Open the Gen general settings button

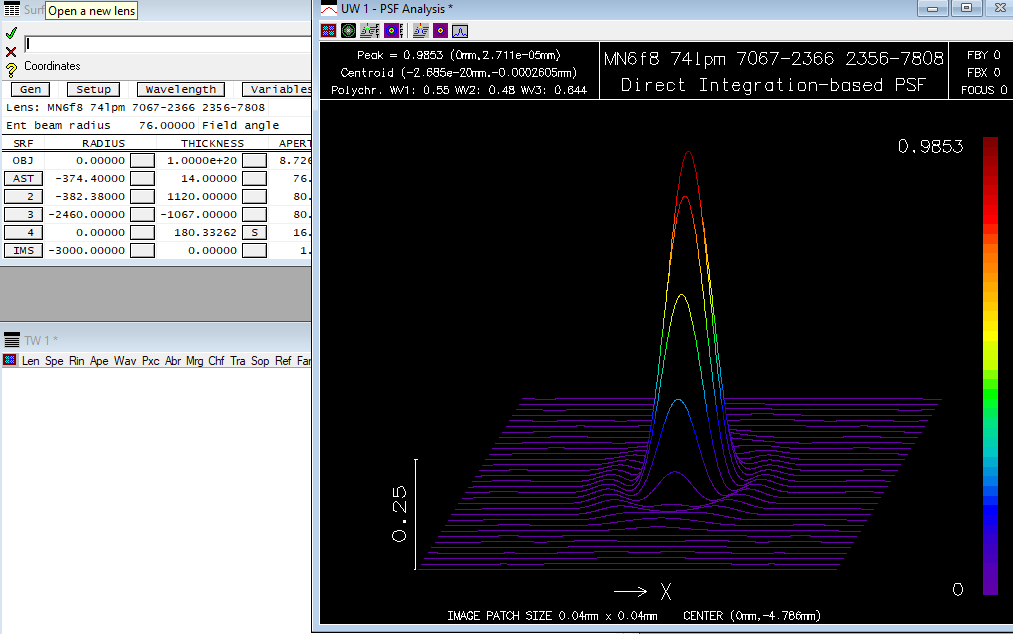coord(30,90)
